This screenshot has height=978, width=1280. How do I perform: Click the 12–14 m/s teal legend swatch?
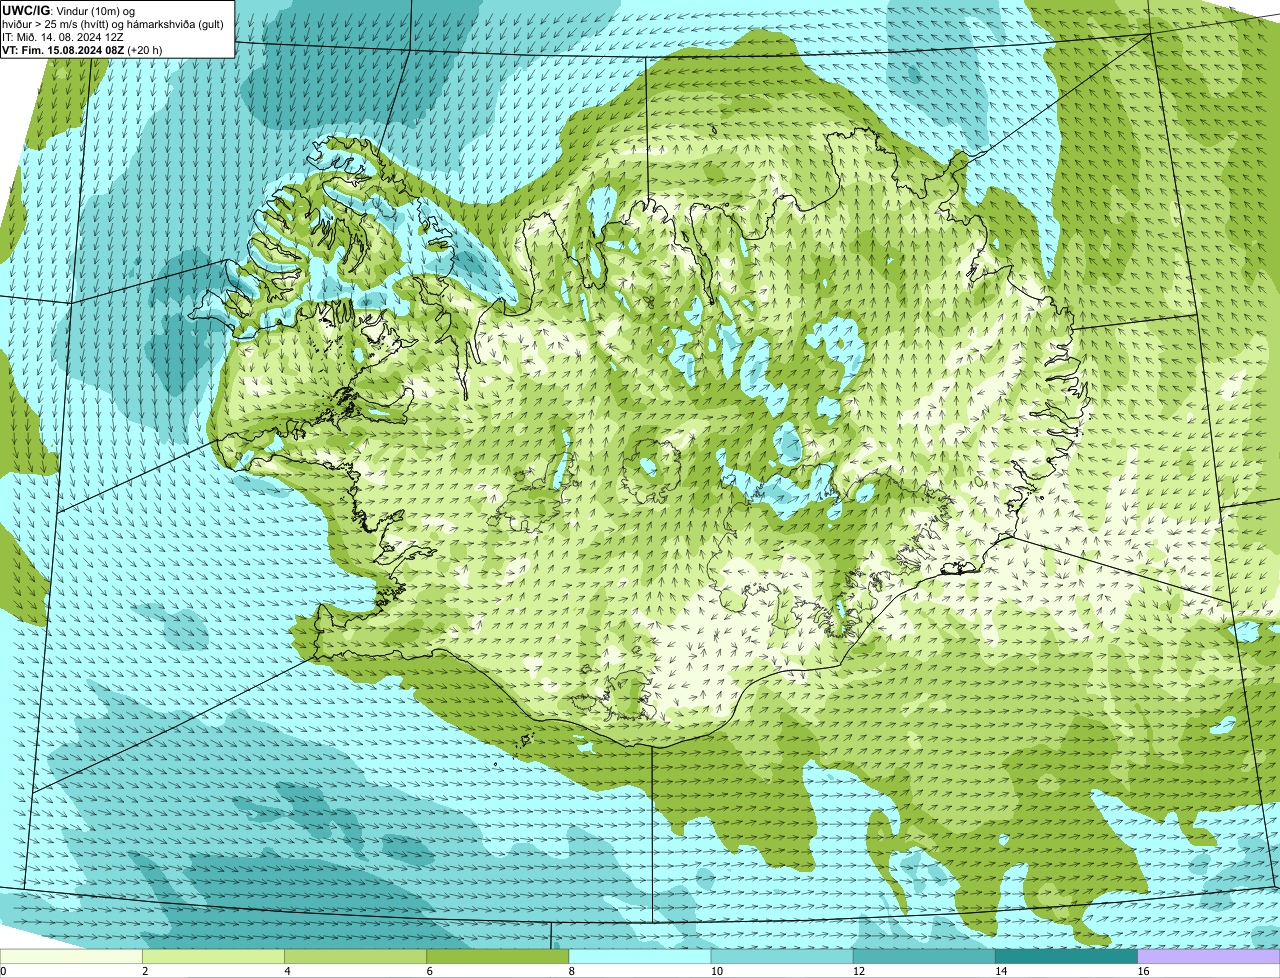pyautogui.click(x=924, y=957)
